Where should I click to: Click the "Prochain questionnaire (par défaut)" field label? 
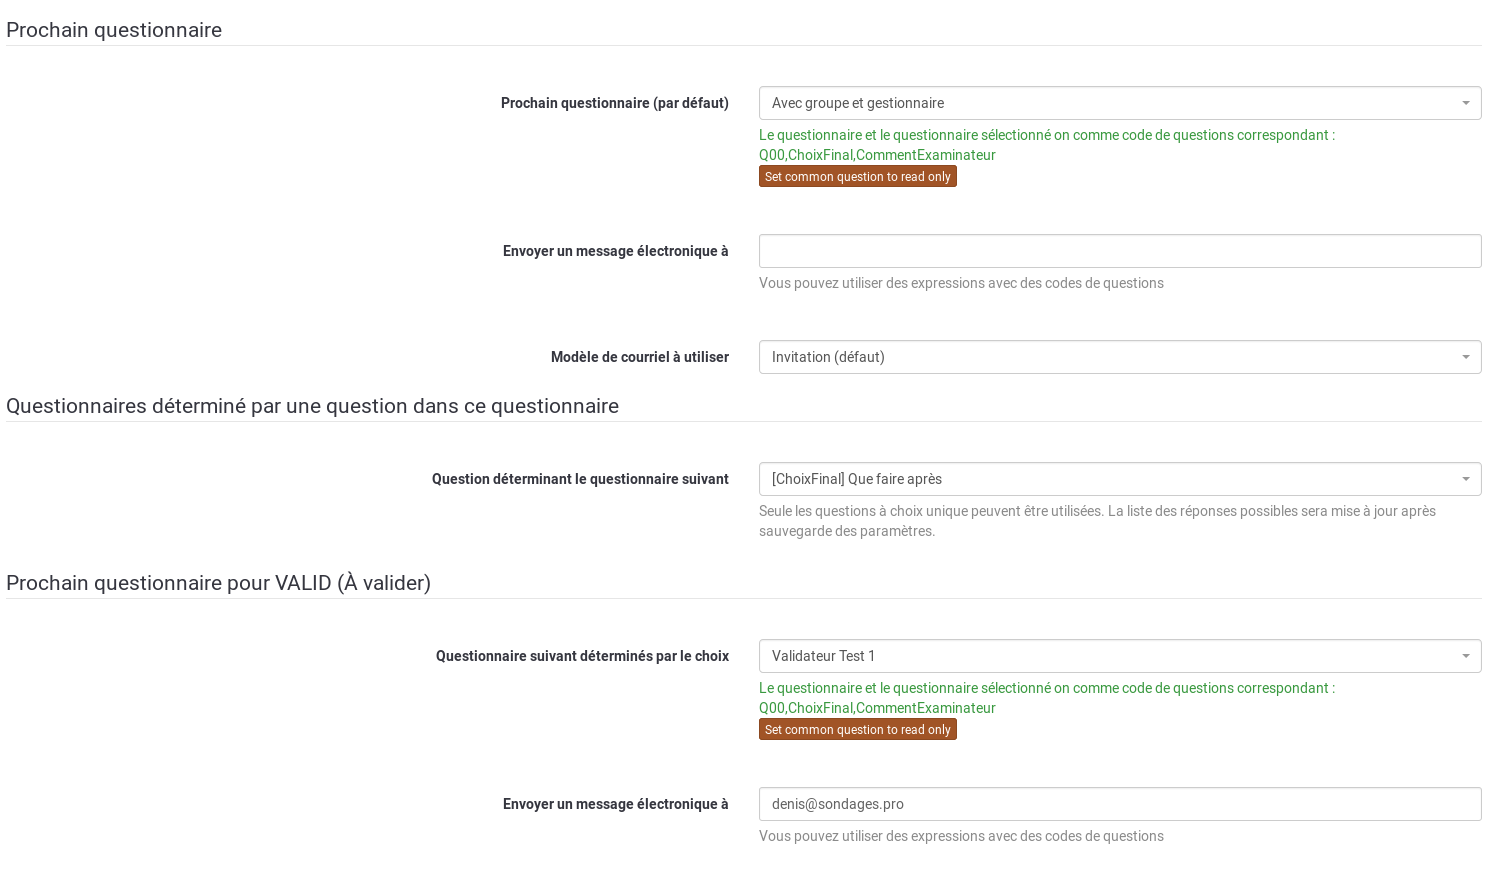pyautogui.click(x=614, y=103)
